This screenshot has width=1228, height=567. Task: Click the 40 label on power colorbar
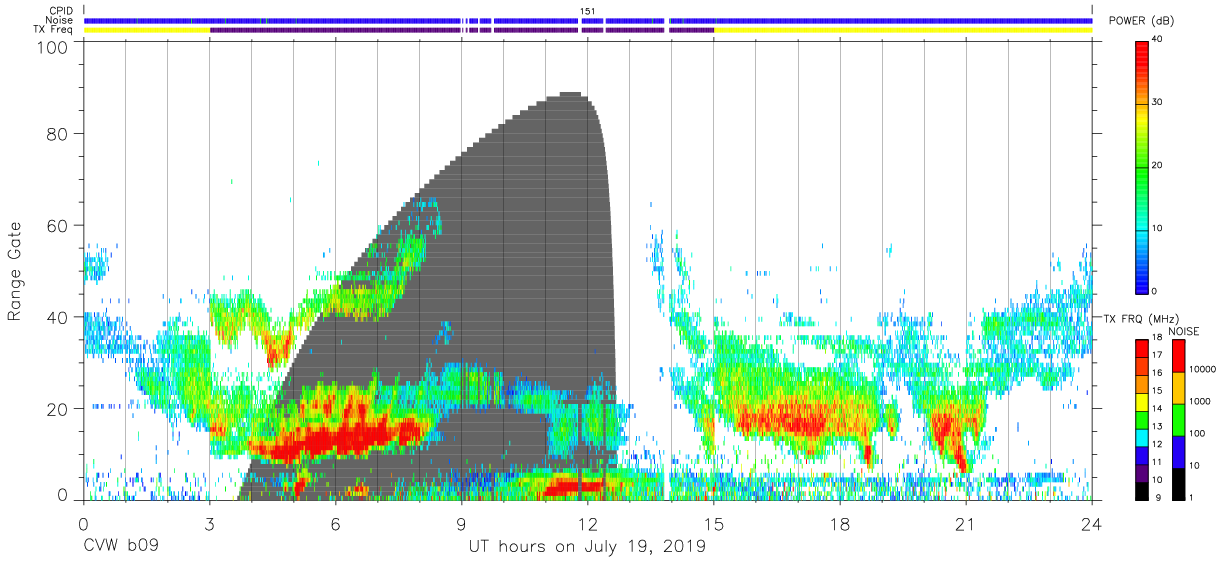tap(1158, 40)
